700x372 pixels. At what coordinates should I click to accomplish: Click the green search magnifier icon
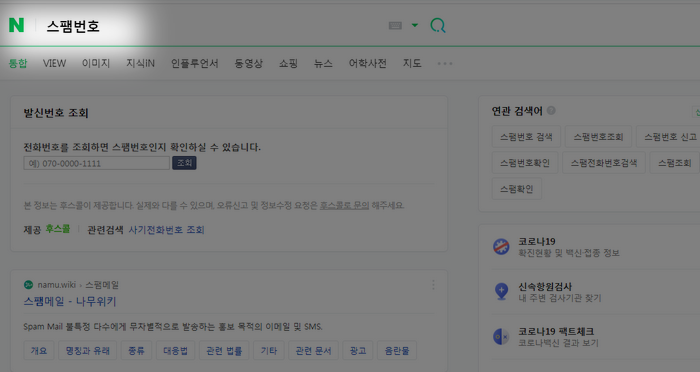438,25
